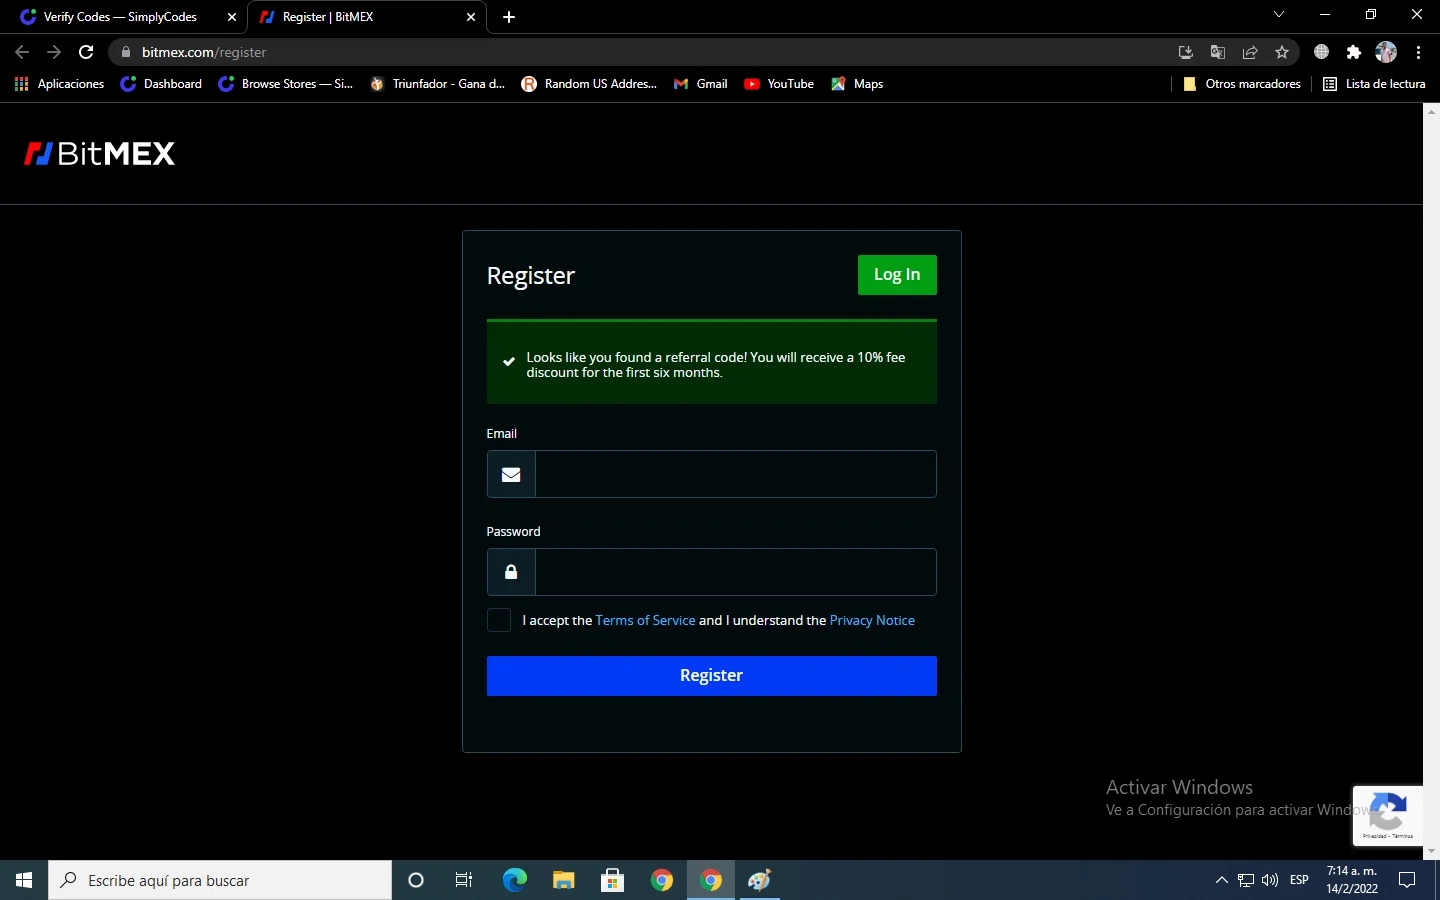Screen dimensions: 1440x900
Task: Go forward to next page
Action: [54, 52]
